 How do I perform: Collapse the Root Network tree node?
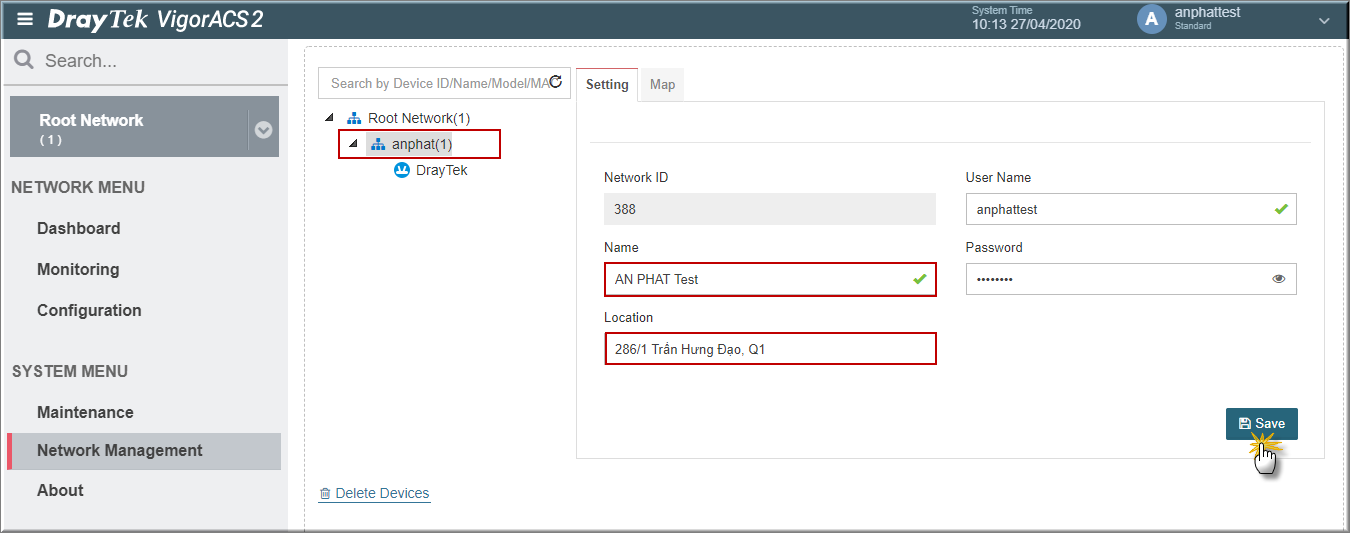point(330,117)
